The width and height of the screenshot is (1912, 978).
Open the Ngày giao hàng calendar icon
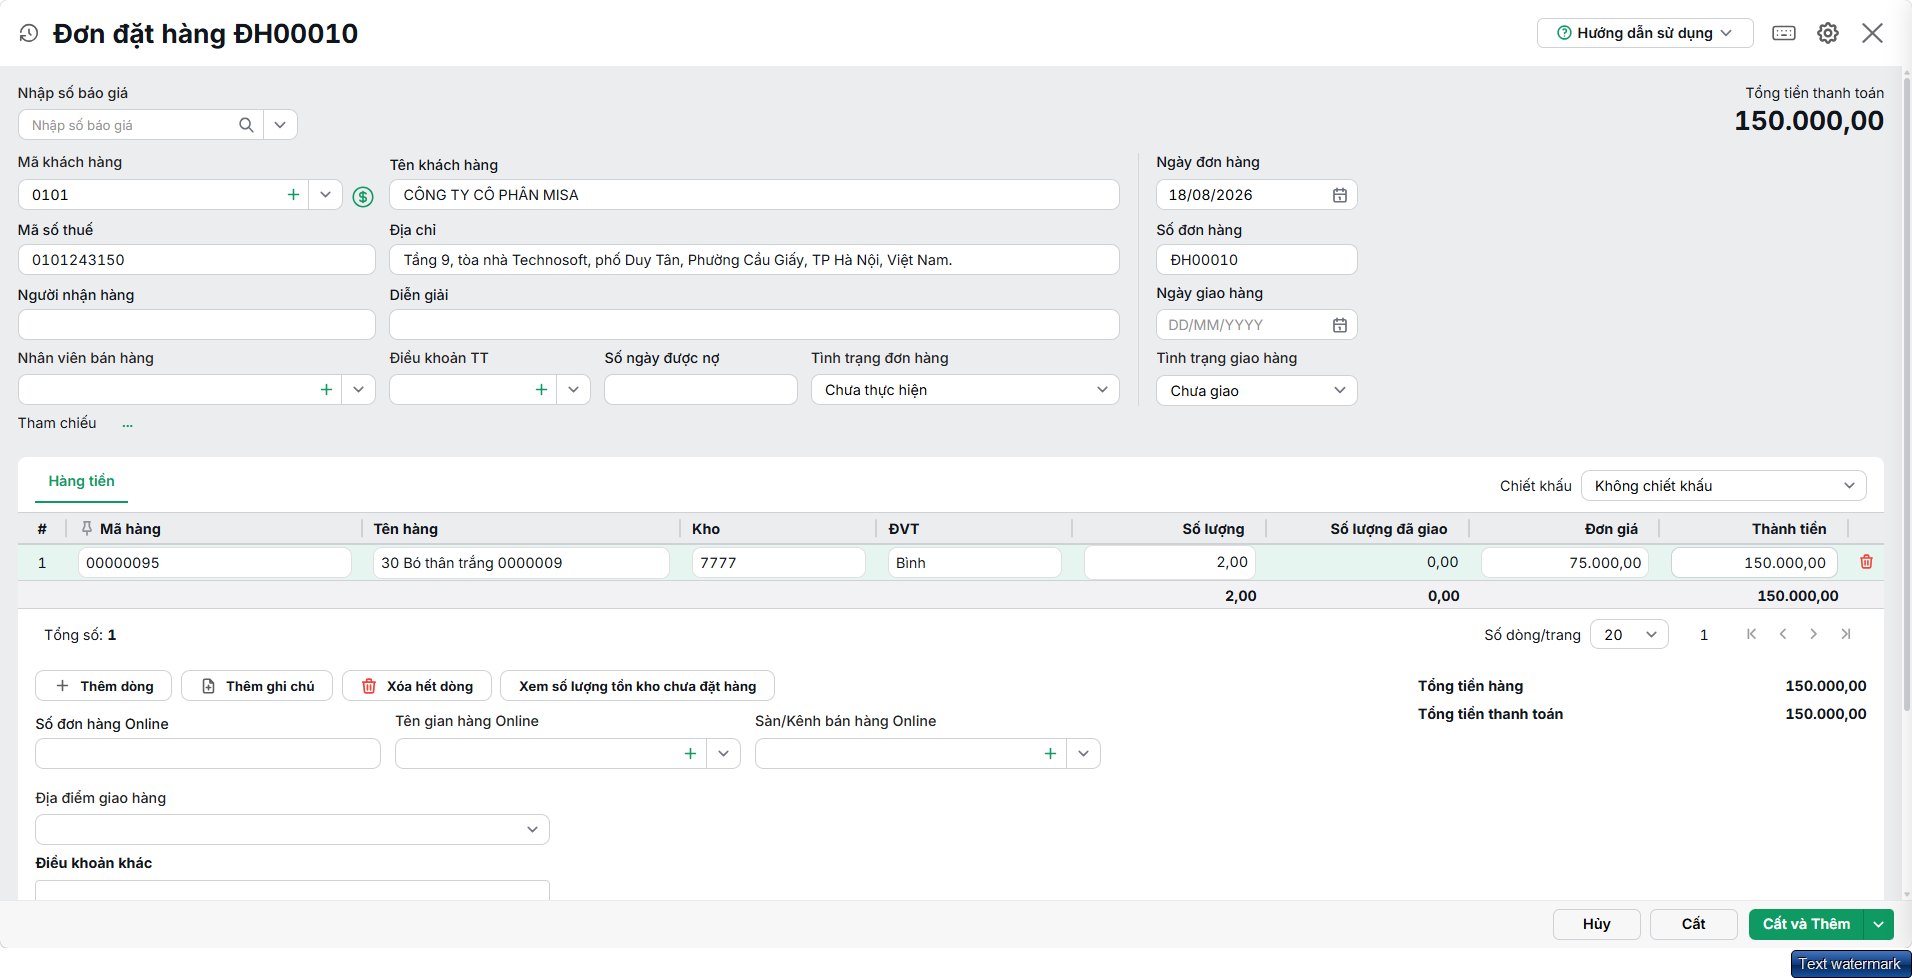(1340, 325)
